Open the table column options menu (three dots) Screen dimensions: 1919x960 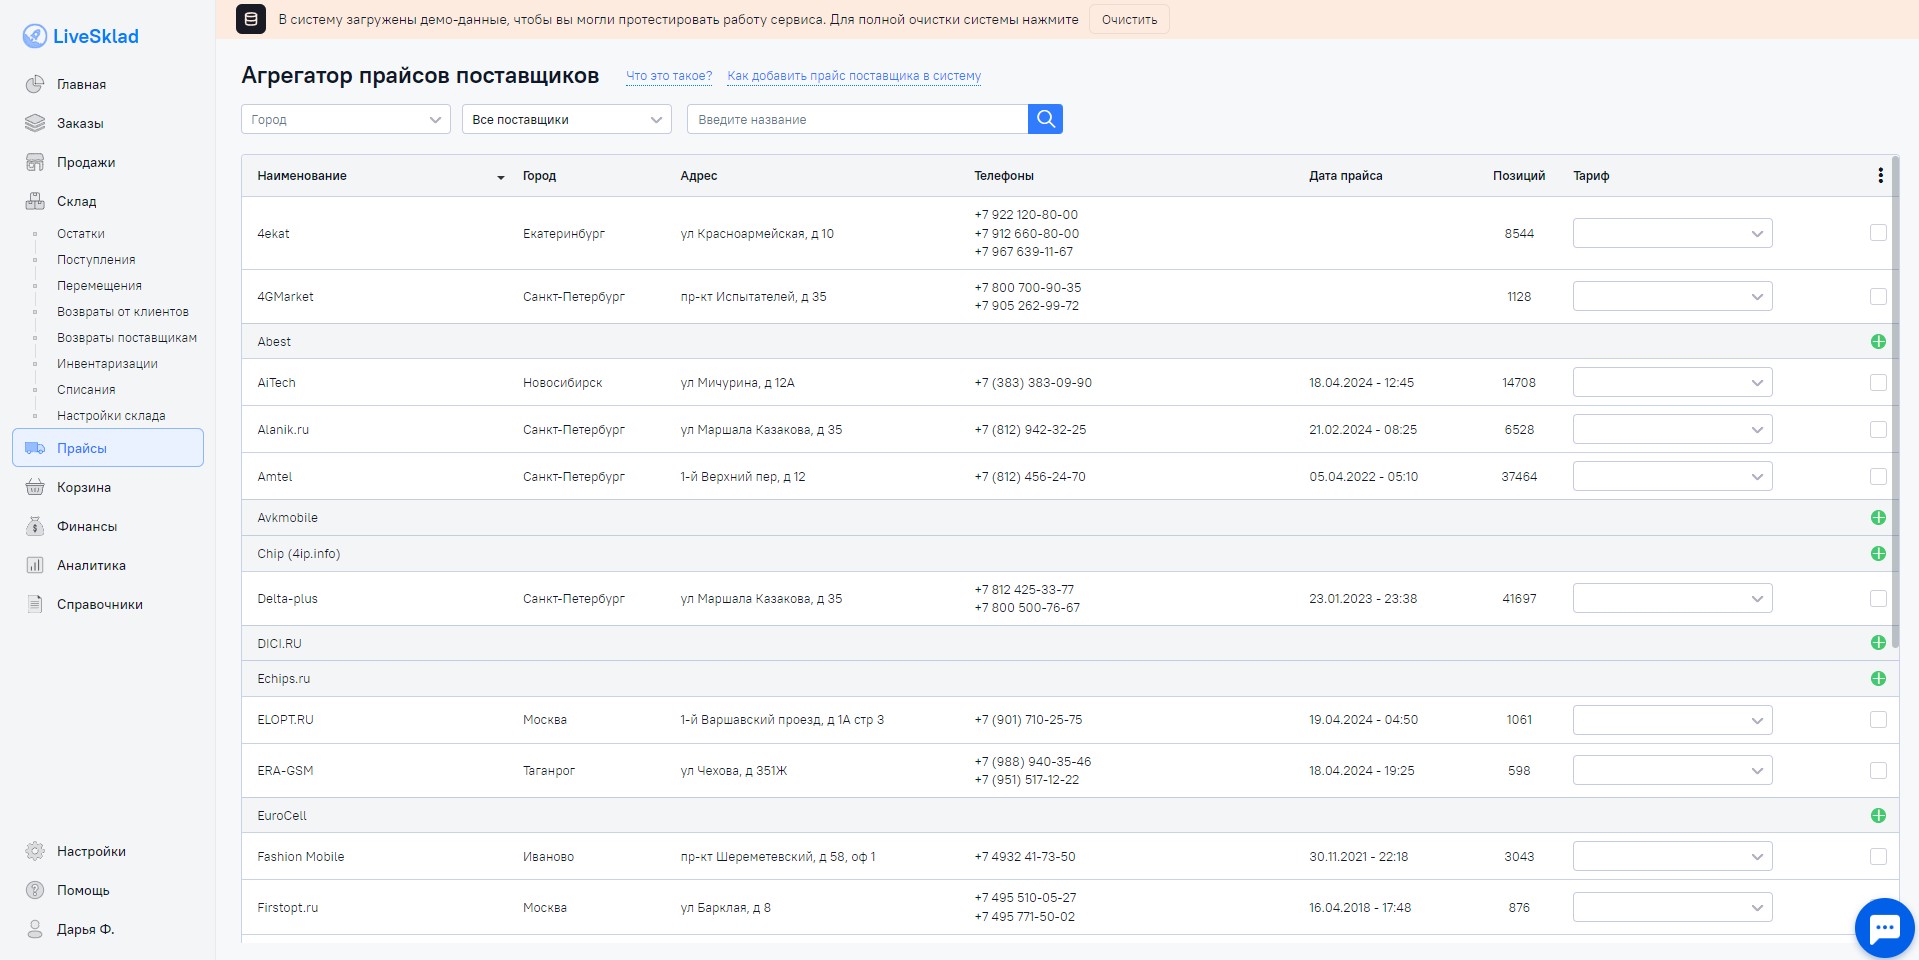(1880, 176)
